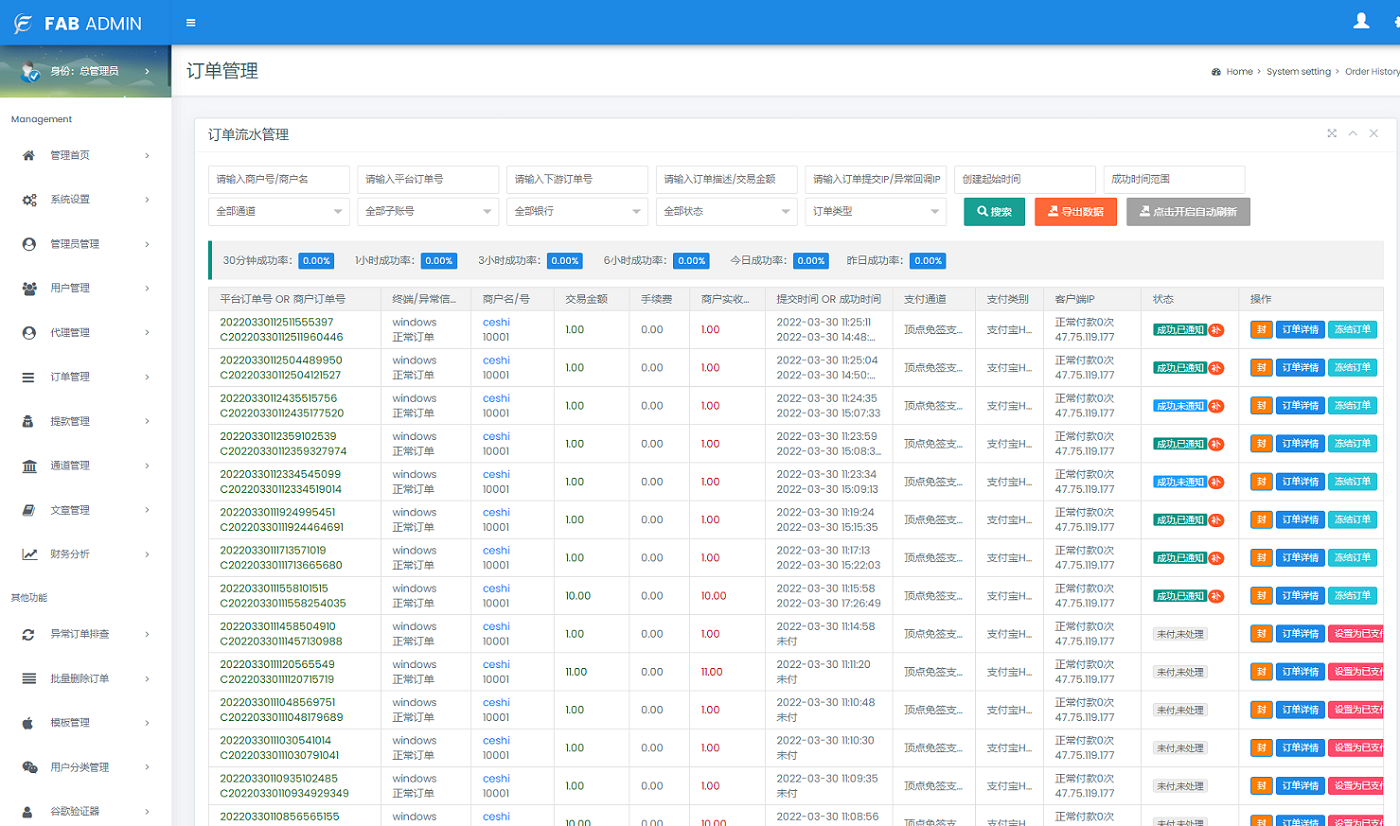Screen dimensions: 1400x826
Task: Toggle auto refresh with 点击开启自动刷新 button
Action: click(1188, 212)
